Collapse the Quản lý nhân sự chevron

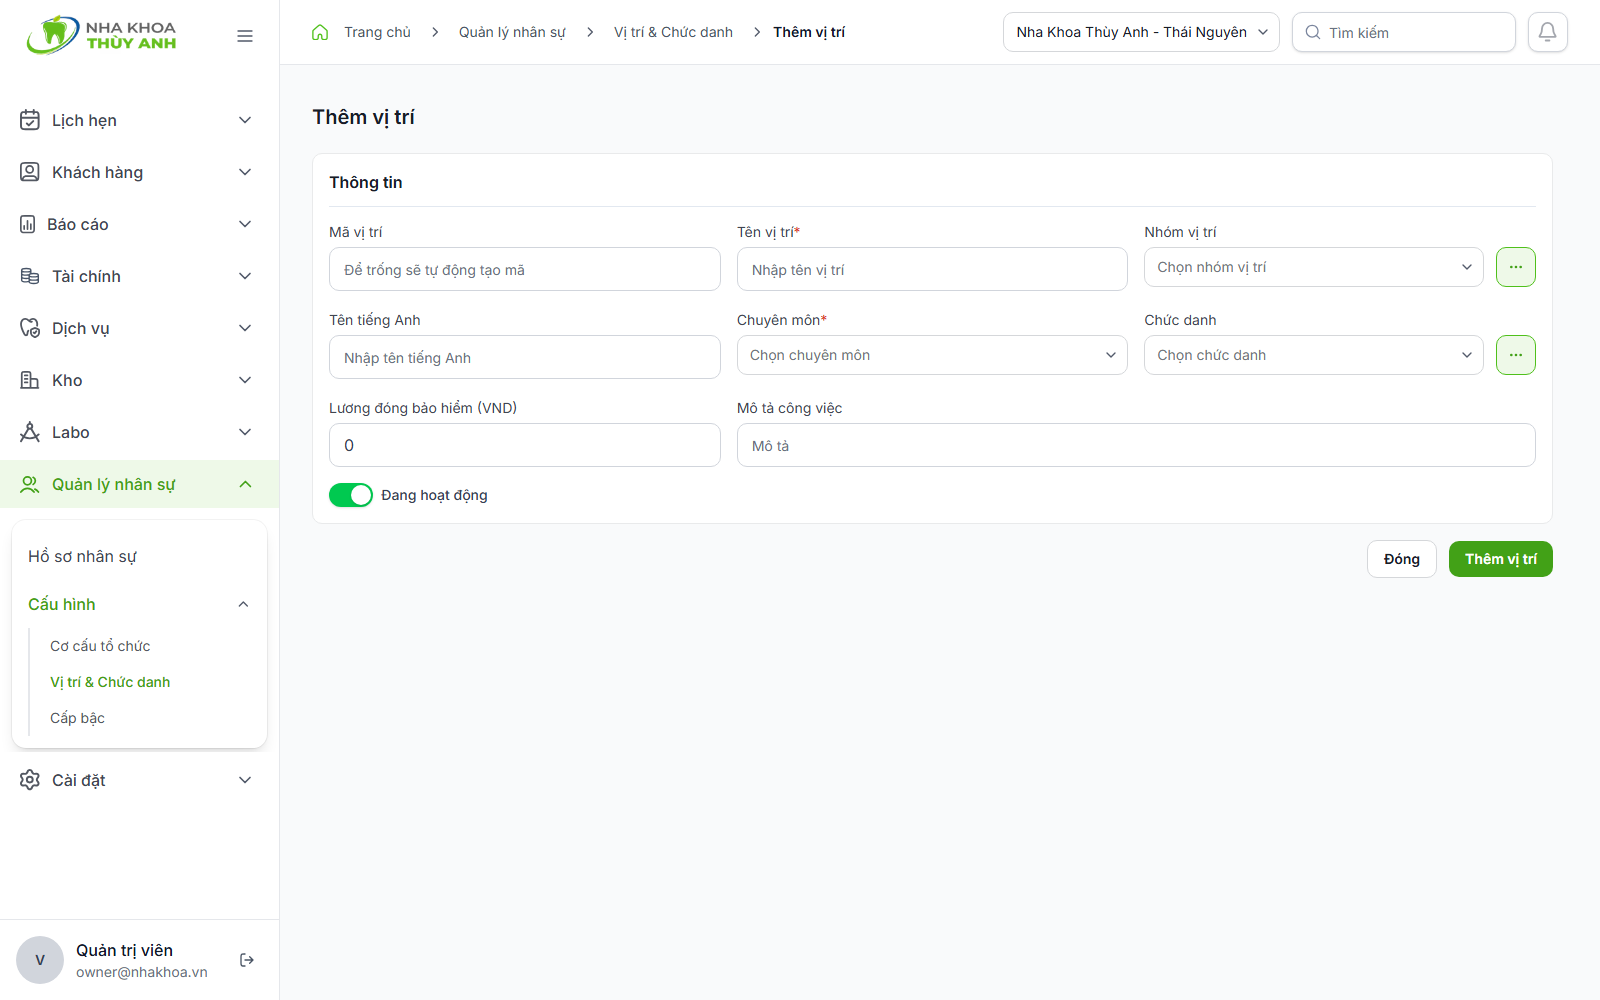[x=245, y=484]
